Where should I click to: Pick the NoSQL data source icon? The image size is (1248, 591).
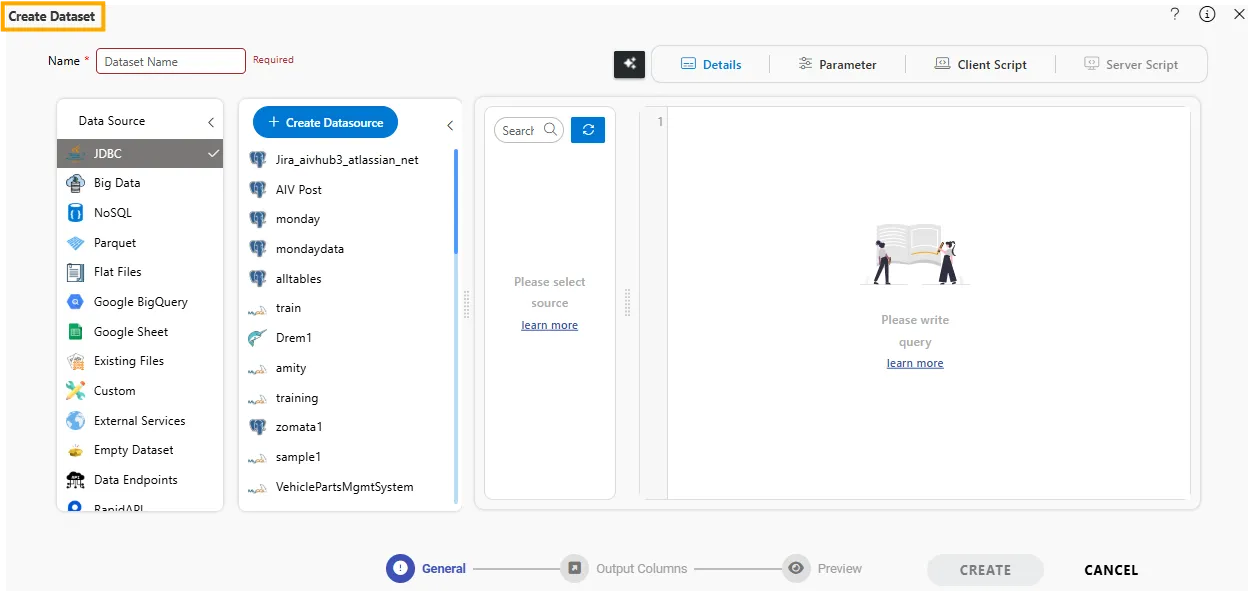click(x=75, y=213)
